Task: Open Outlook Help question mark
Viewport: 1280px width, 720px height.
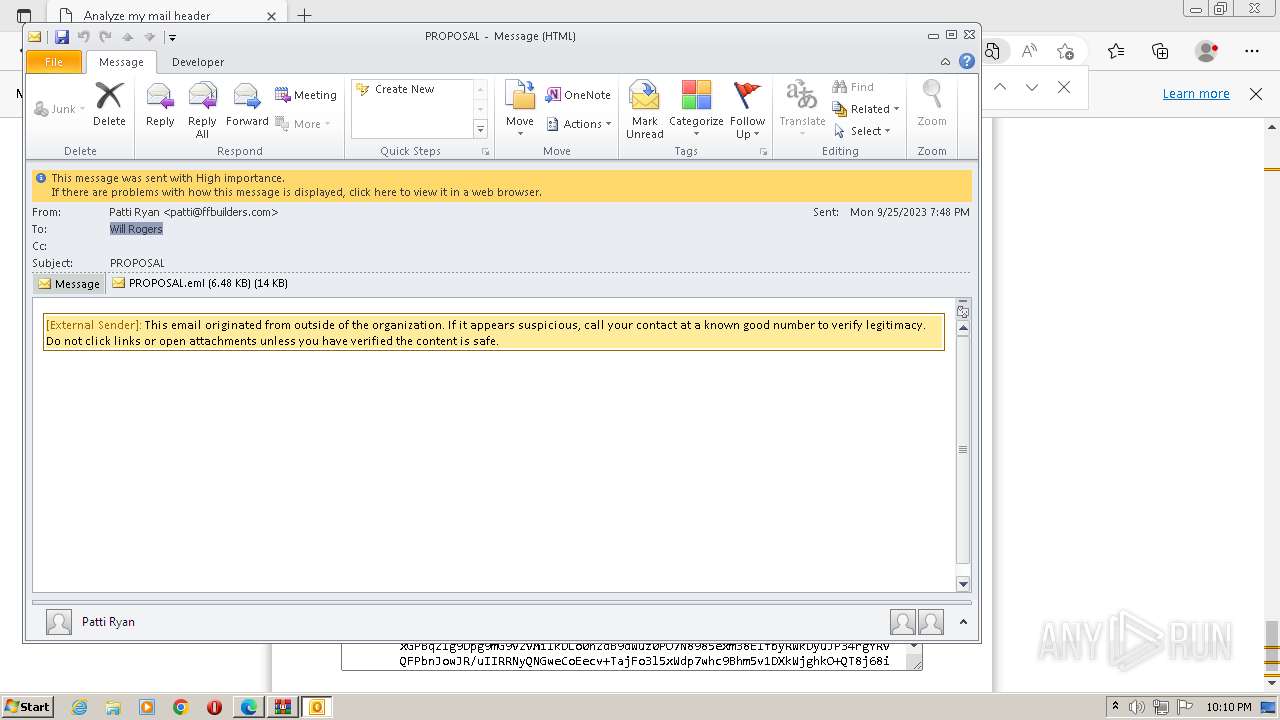Action: pos(967,62)
